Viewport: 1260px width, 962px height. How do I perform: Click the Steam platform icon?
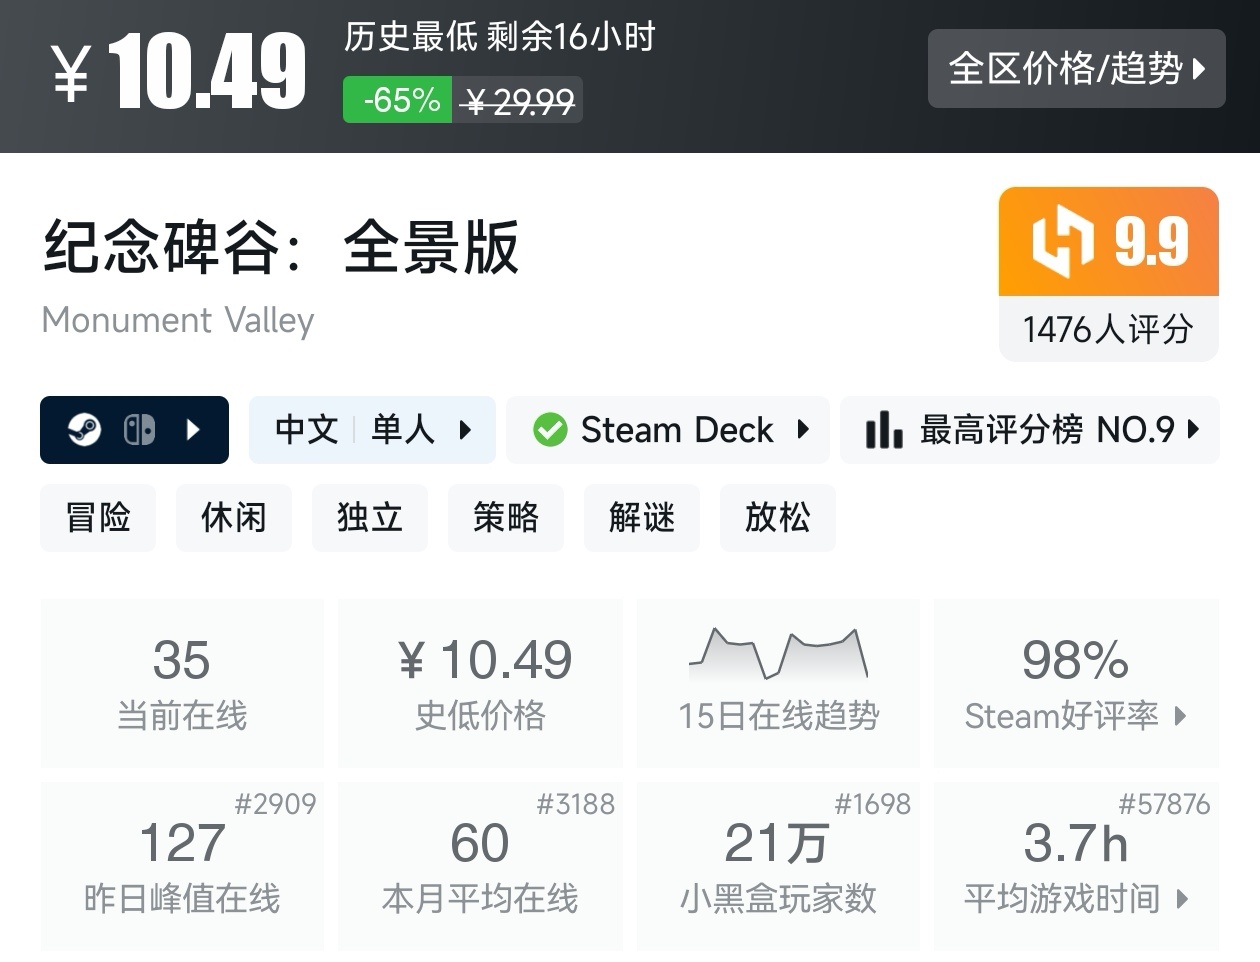[84, 430]
